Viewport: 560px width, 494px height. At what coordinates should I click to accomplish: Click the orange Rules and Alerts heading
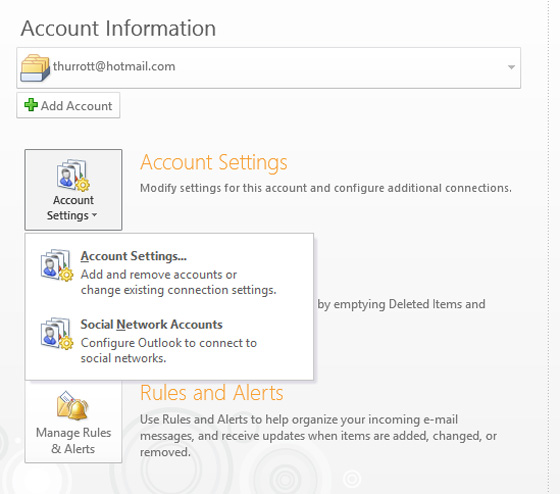coord(211,393)
